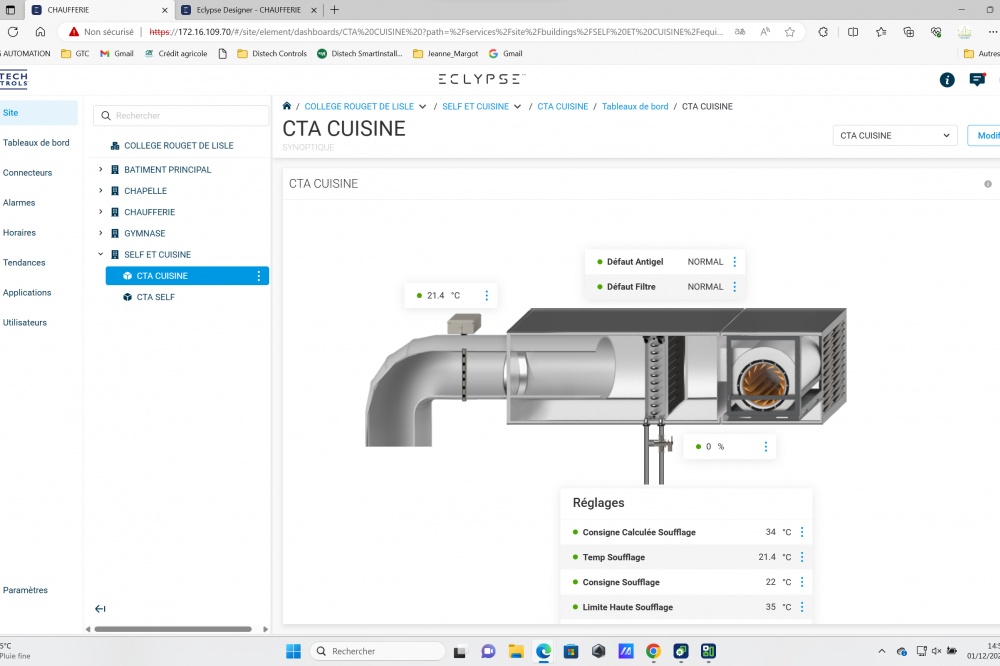Click Tableaux de bord breadcrumb link

[x=635, y=107]
